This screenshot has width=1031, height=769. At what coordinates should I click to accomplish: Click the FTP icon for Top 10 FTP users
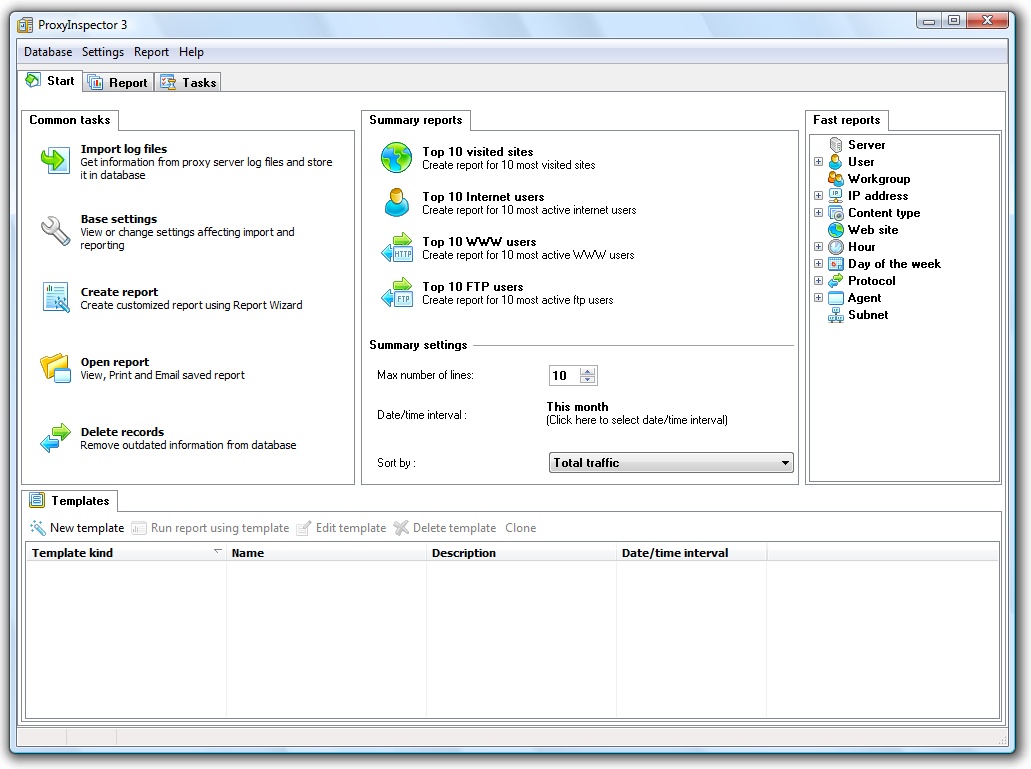[396, 292]
